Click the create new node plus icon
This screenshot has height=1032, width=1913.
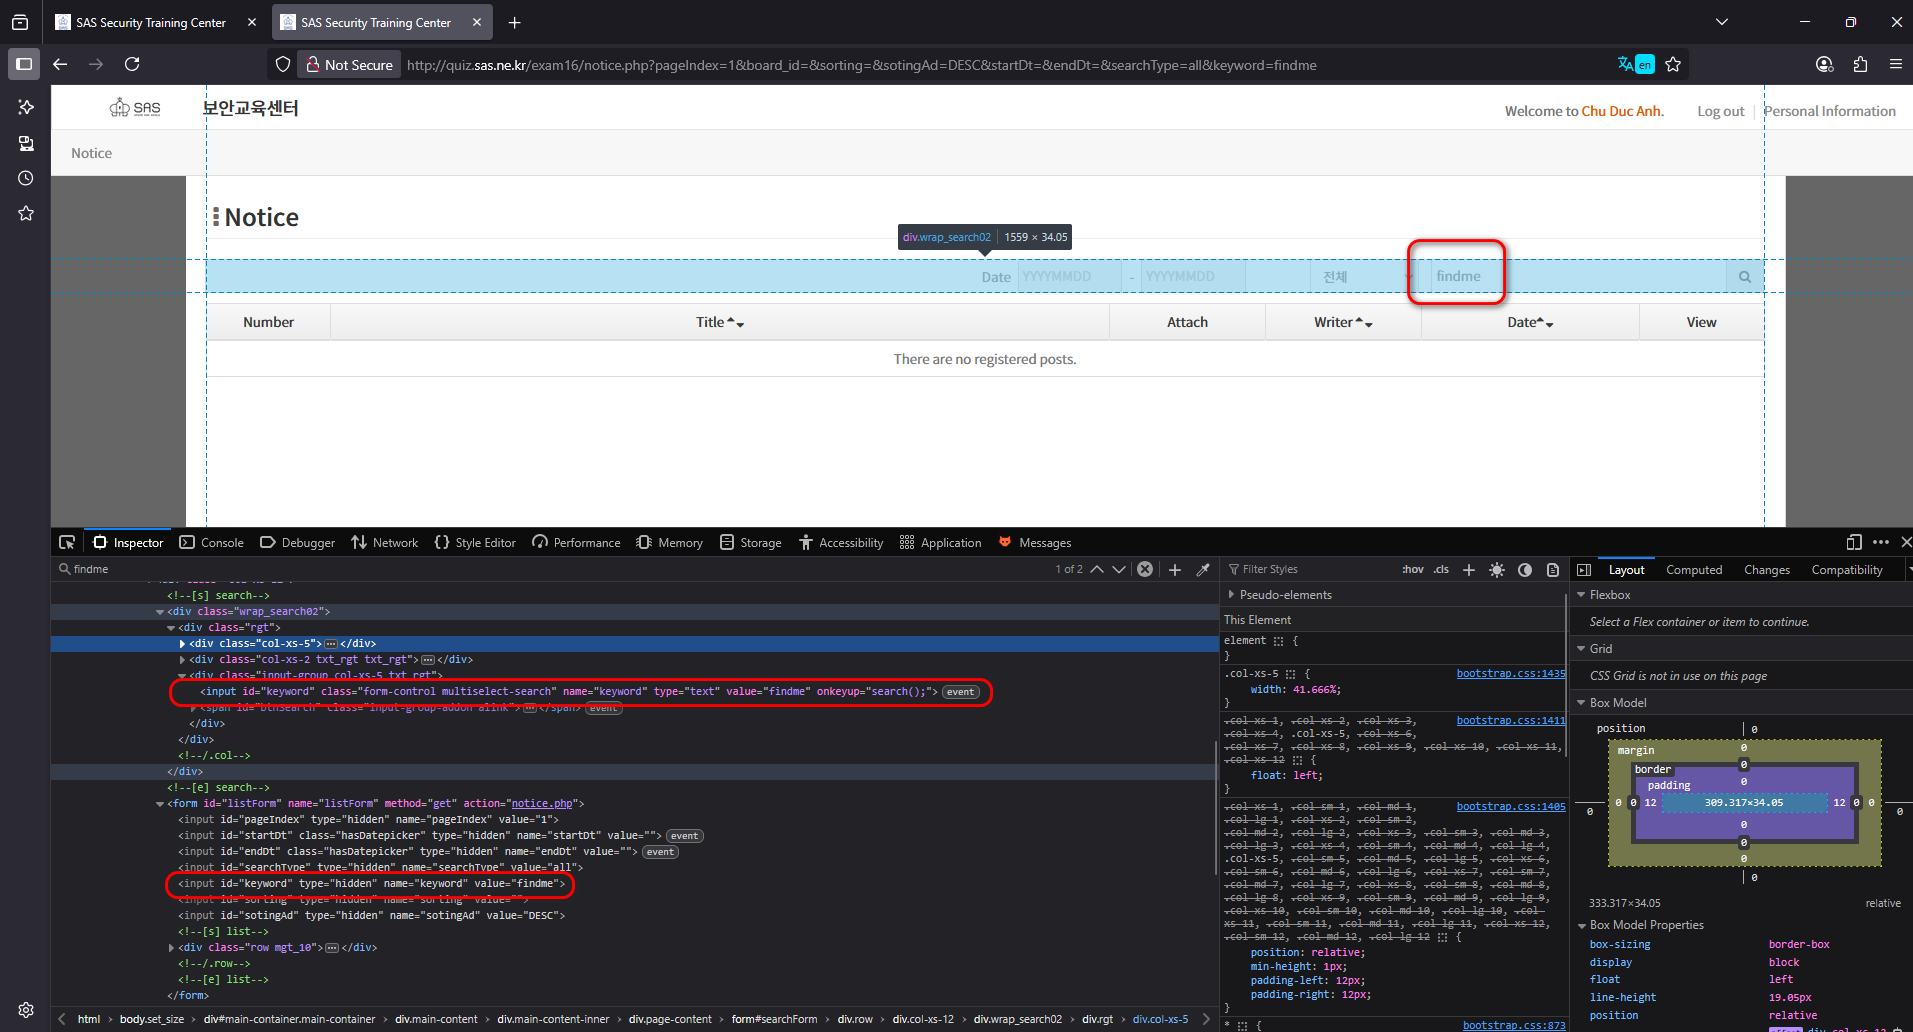pos(1175,569)
